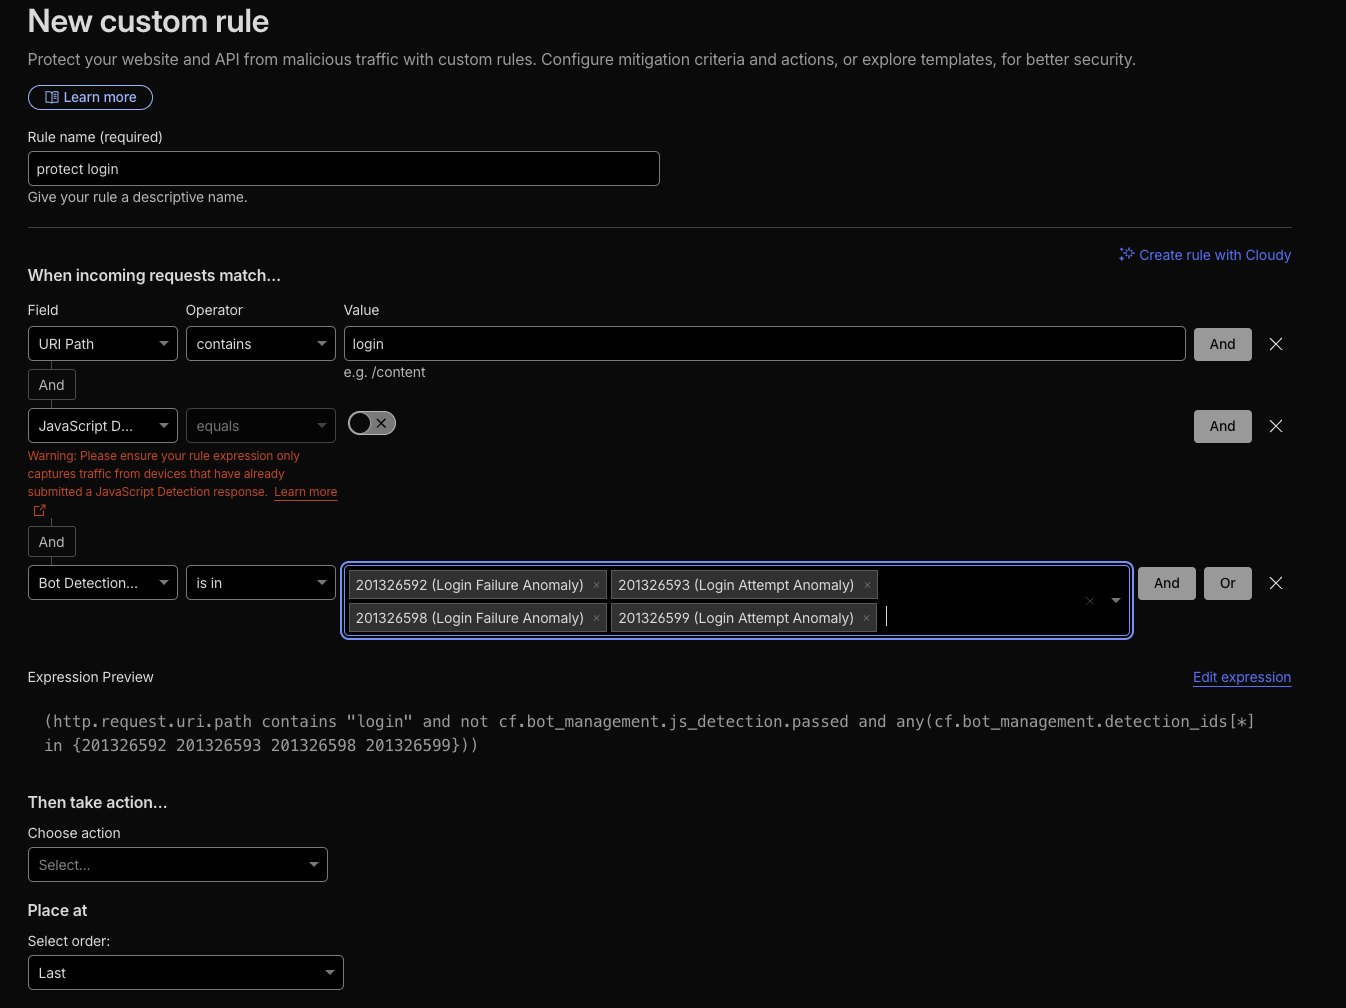
Task: Remove the 201326592 Login Failure Anomaly tag
Action: tap(595, 584)
